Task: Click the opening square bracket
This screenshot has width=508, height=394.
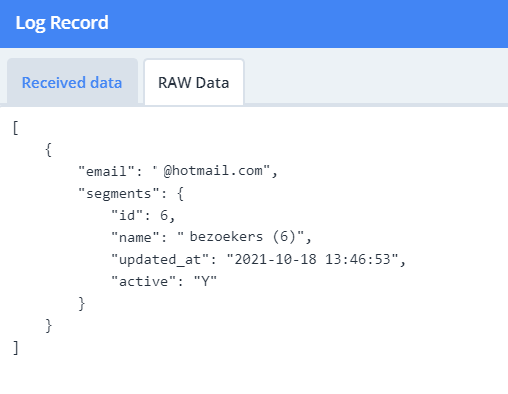Action: [x=15, y=128]
